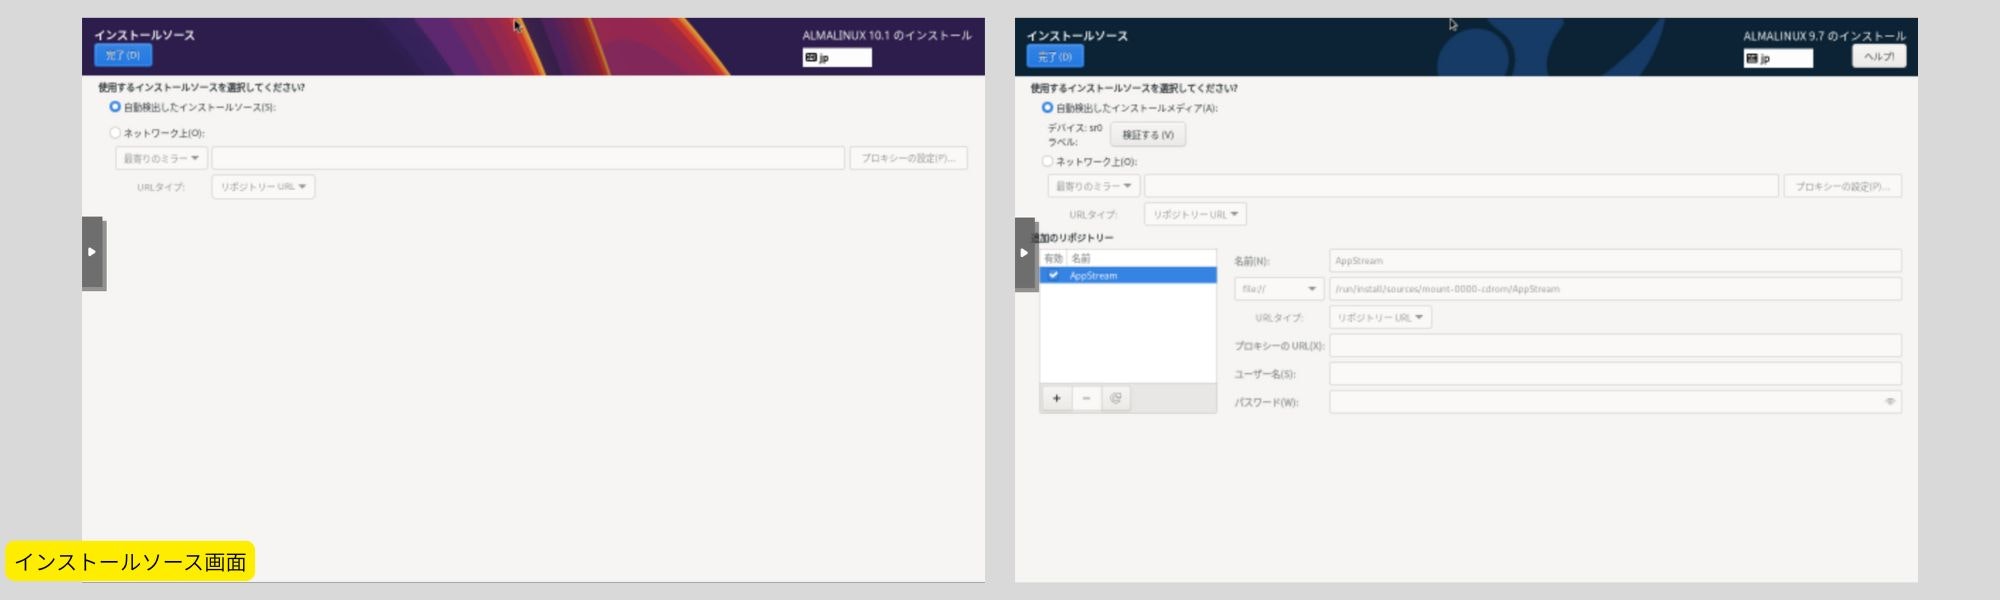Image resolution: width=2000 pixels, height=600 pixels.
Task: Add a repository with plus icon
Action: coord(1056,398)
